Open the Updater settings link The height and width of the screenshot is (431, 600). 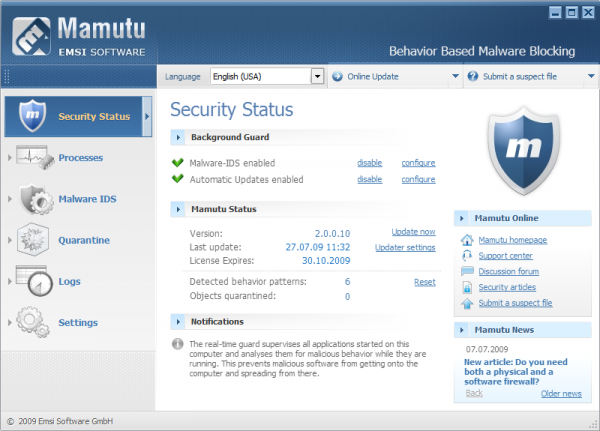click(x=405, y=247)
